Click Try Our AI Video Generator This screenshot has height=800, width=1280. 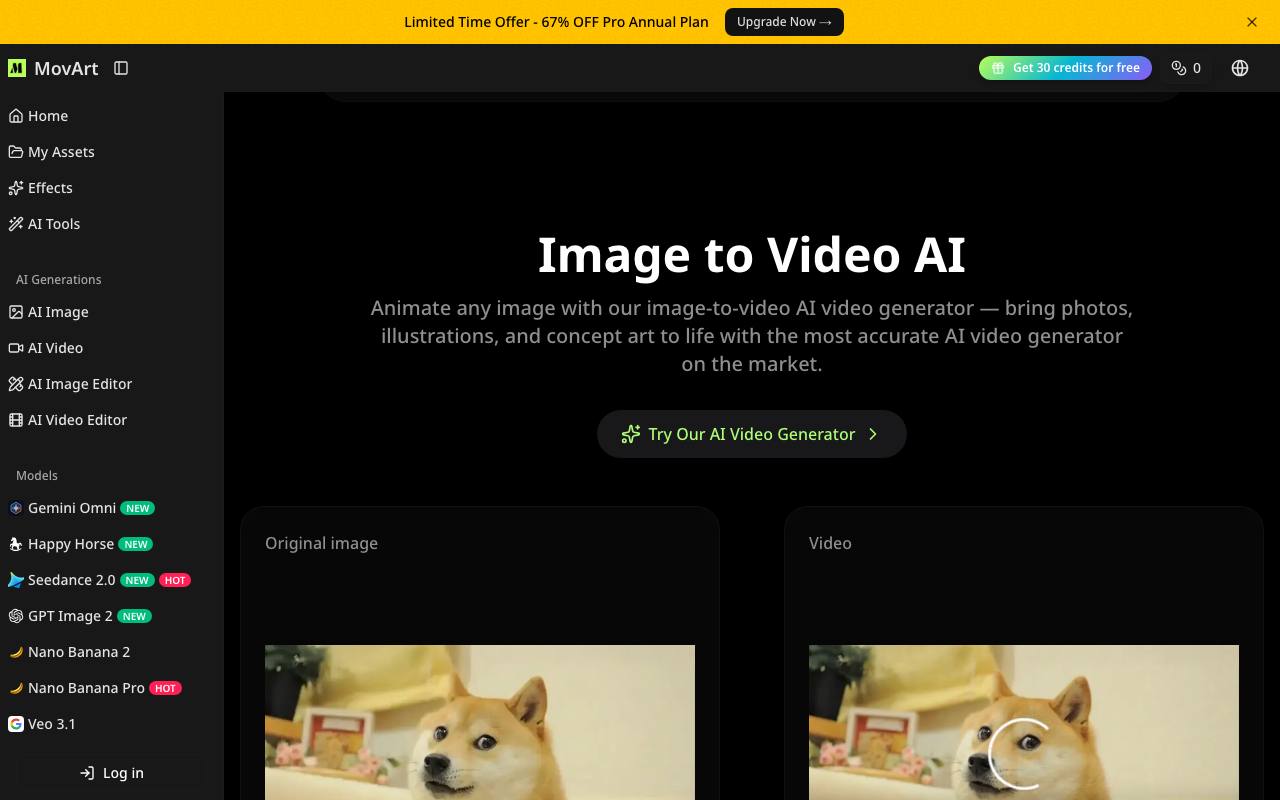coord(752,434)
